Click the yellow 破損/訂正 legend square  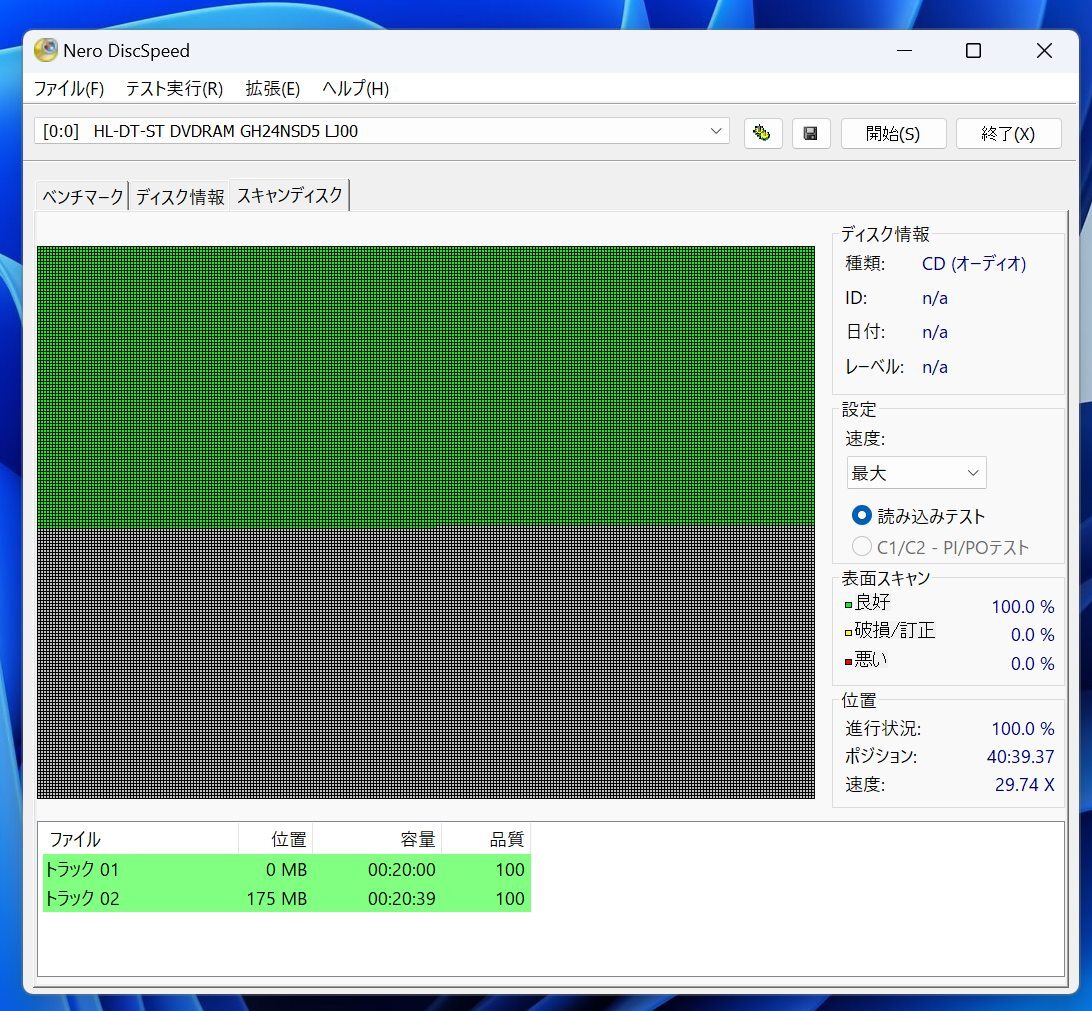click(849, 632)
